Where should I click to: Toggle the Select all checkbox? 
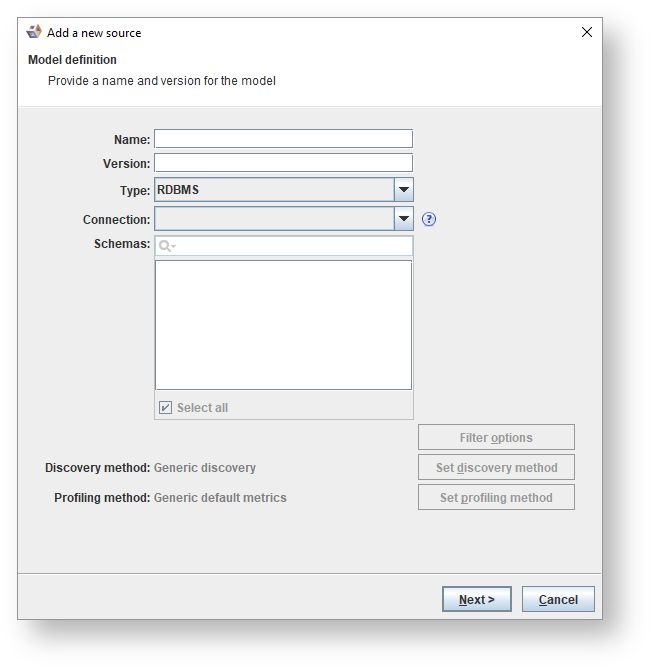click(x=166, y=408)
